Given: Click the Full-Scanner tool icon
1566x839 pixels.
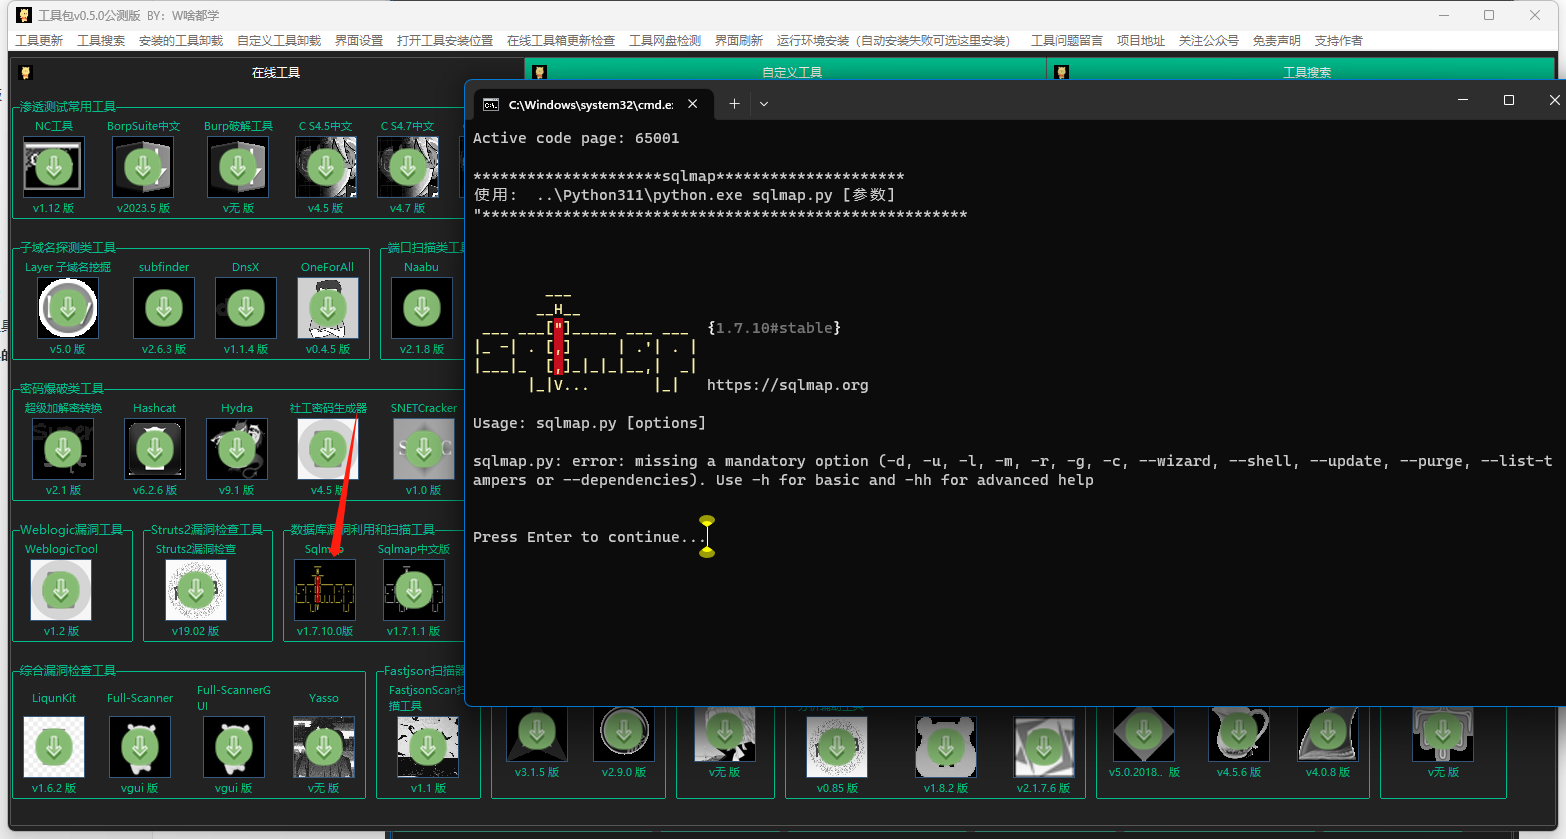Looking at the screenshot, I should 140,747.
